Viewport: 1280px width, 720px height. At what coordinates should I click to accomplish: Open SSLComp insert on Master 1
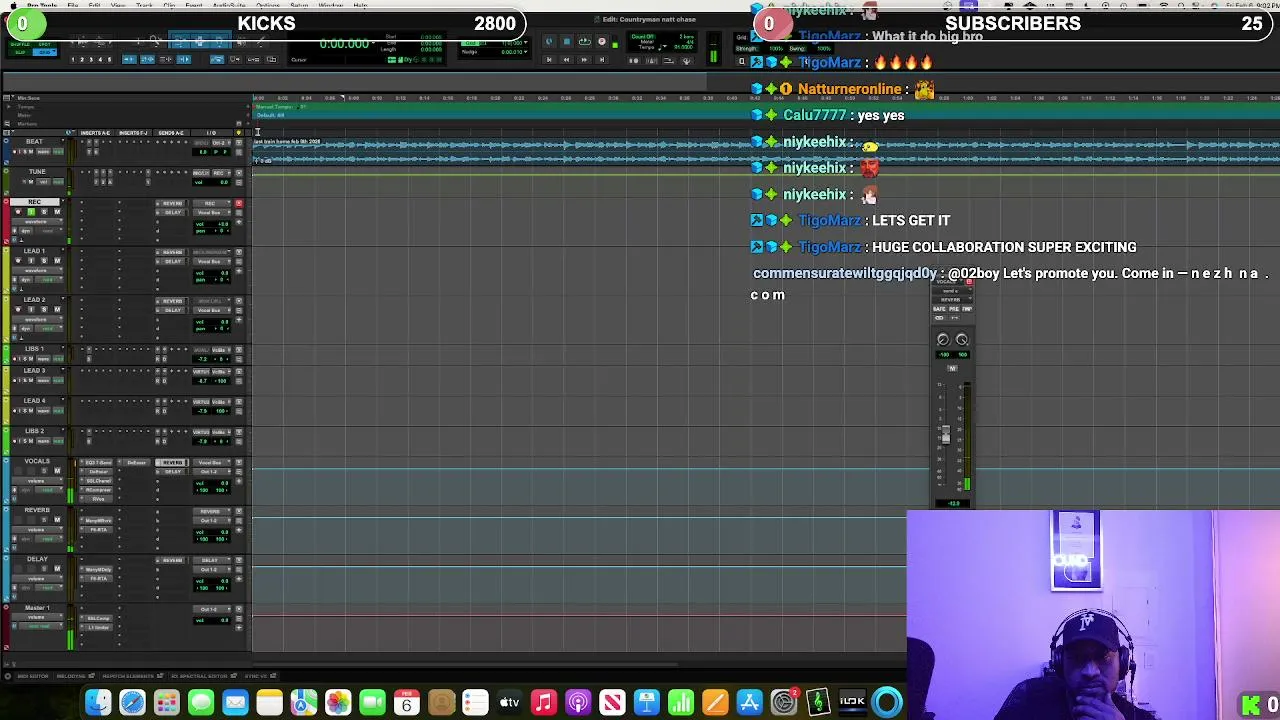click(98, 618)
